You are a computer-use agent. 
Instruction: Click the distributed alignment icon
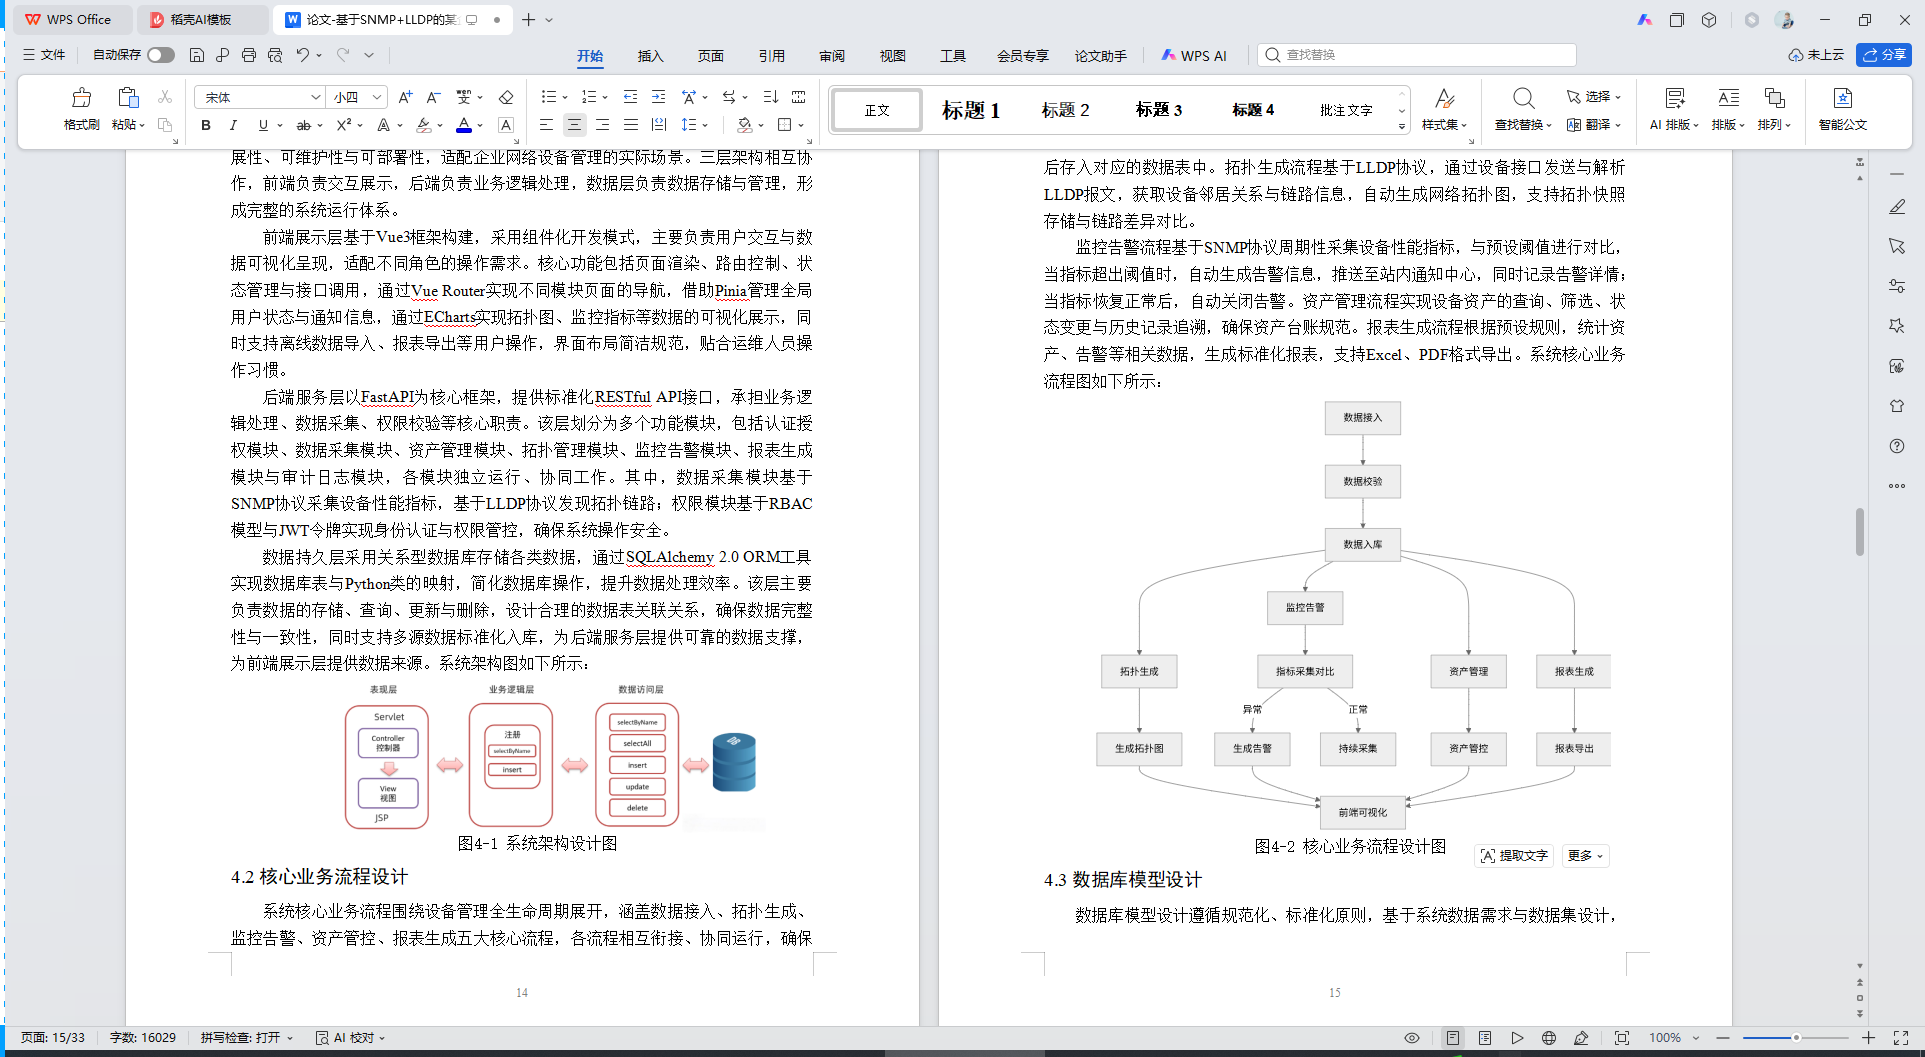point(658,125)
